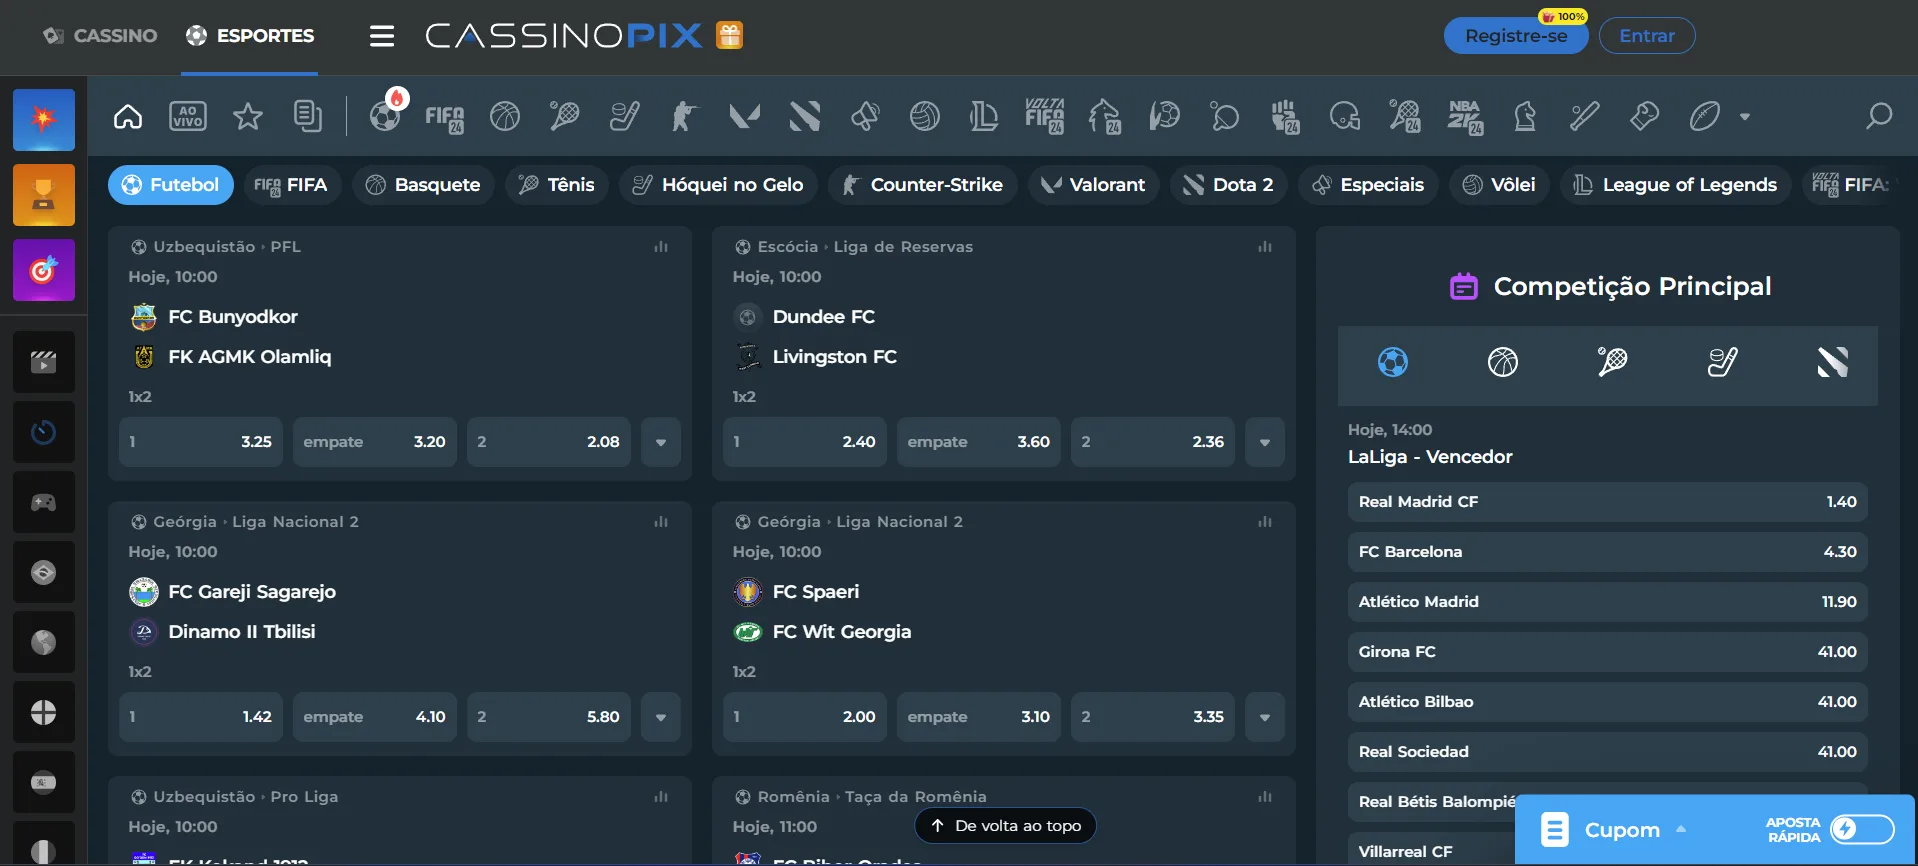Select the chess knight icon
This screenshot has width=1918, height=866.
click(1525, 117)
